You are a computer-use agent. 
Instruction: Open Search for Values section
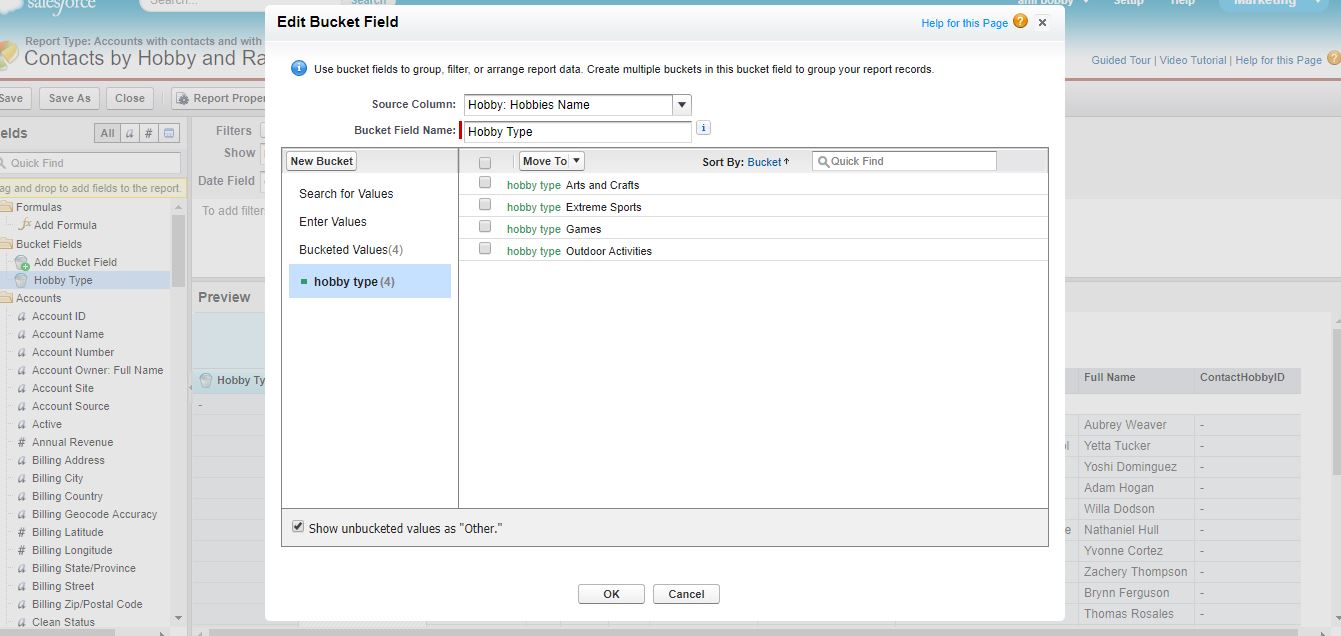click(x=346, y=194)
